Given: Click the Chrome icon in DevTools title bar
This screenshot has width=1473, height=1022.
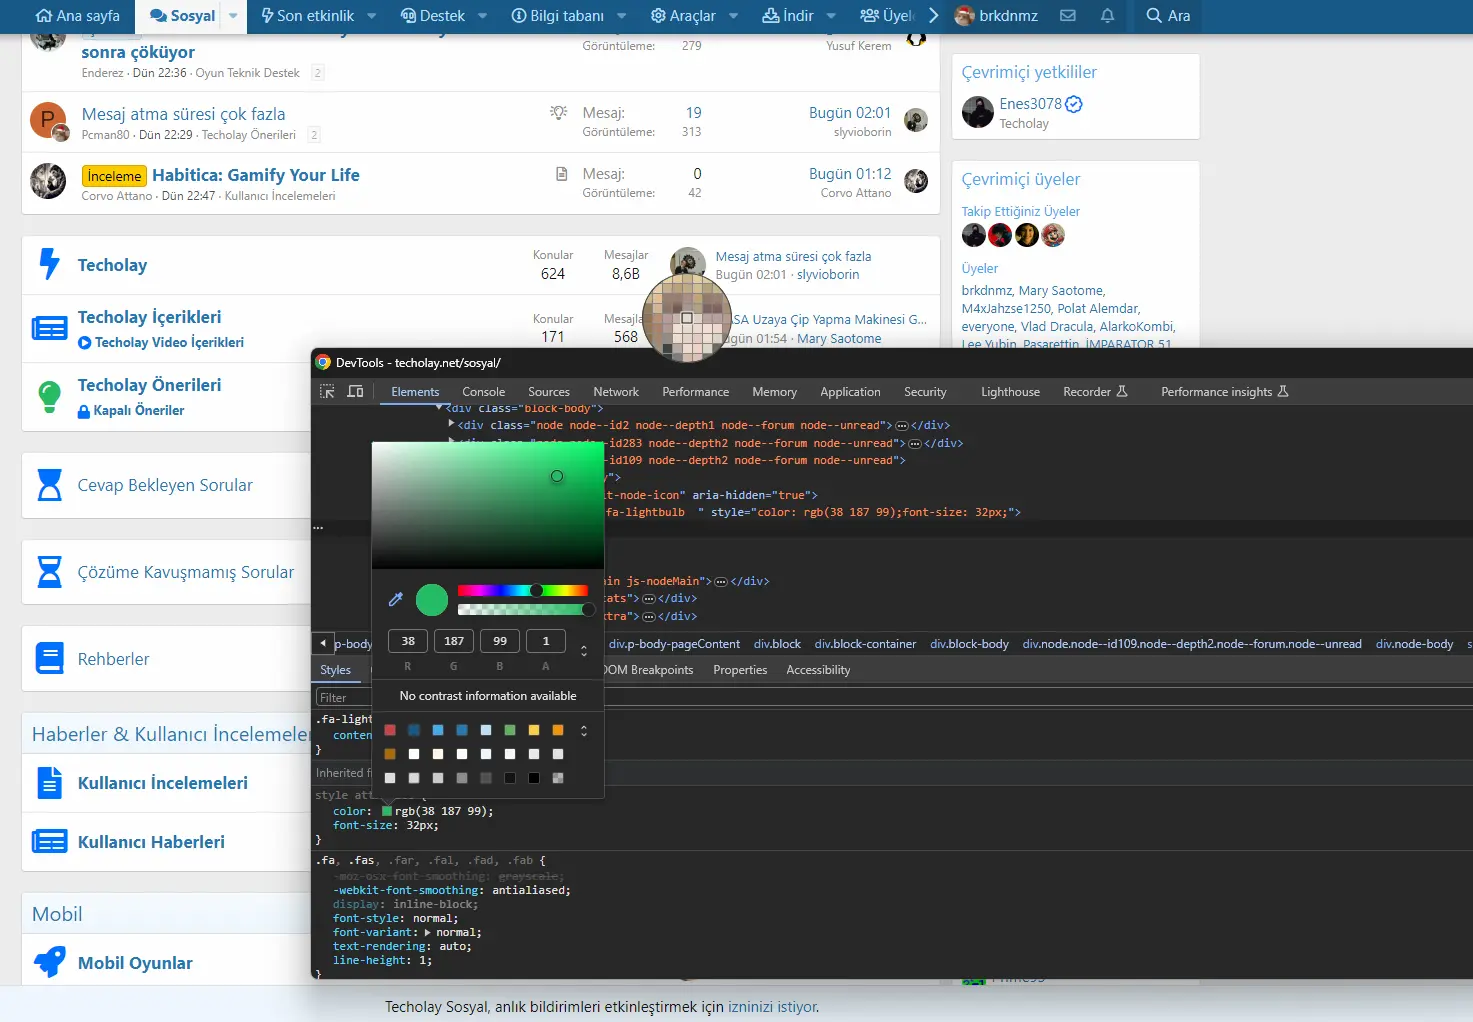Looking at the screenshot, I should pyautogui.click(x=323, y=362).
